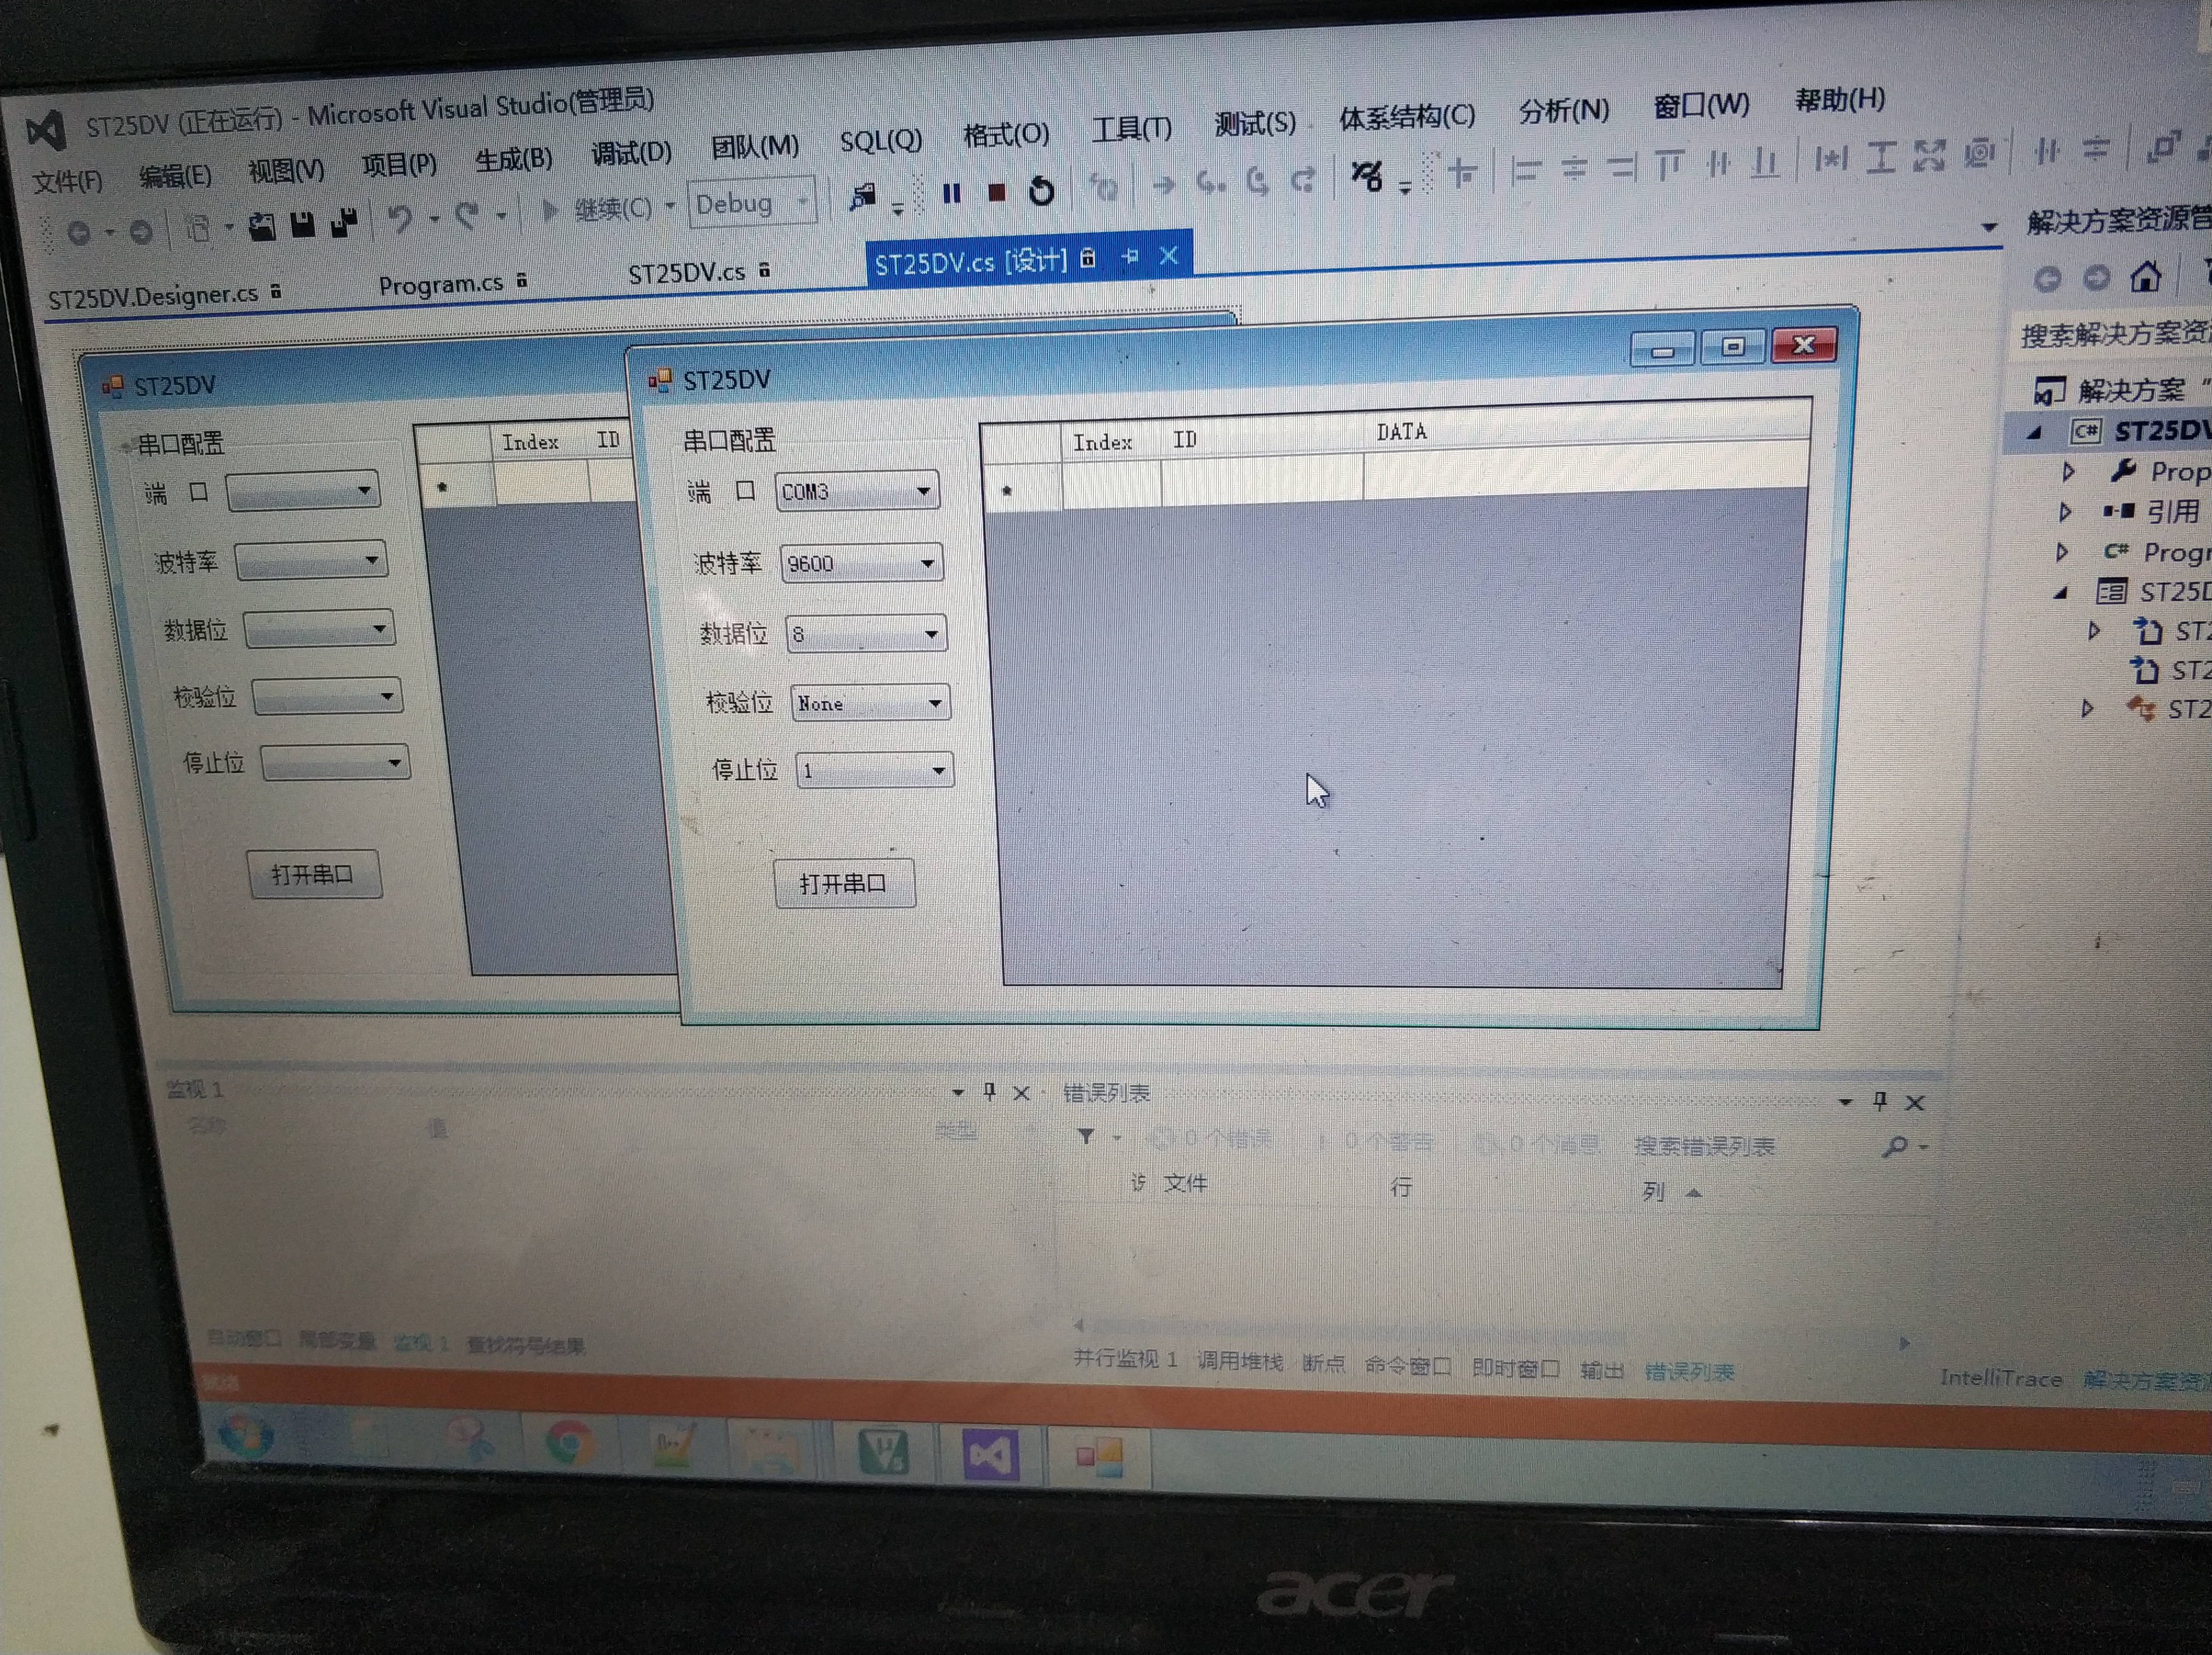Image resolution: width=2212 pixels, height=1655 pixels.
Task: Switch to the 断点 breakpoints tab
Action: pos(1323,1363)
